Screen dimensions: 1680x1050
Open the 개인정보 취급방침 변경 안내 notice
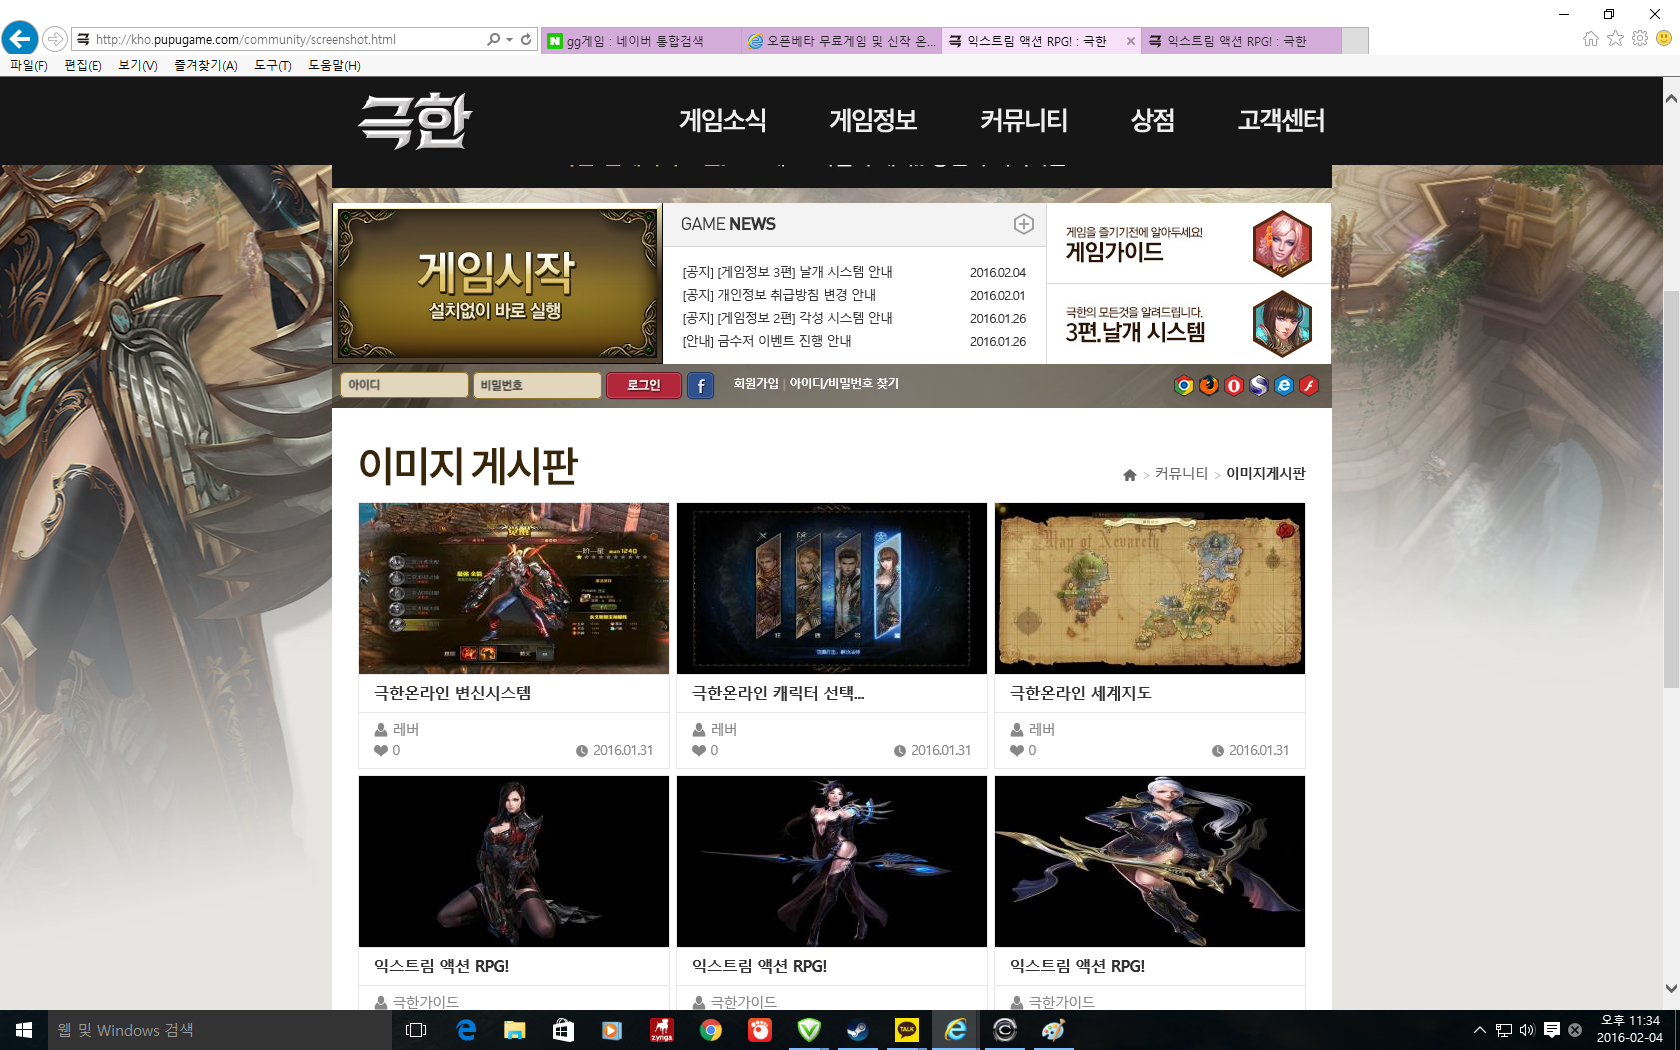[x=779, y=295]
